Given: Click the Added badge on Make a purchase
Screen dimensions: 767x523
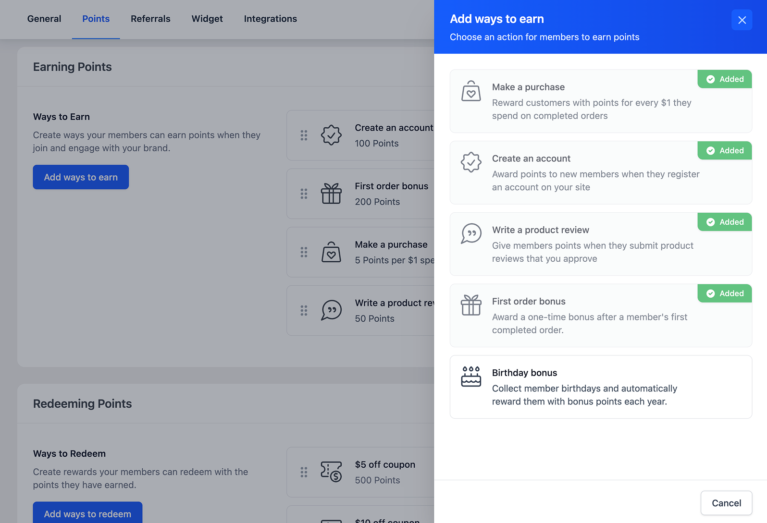Looking at the screenshot, I should 725,79.
